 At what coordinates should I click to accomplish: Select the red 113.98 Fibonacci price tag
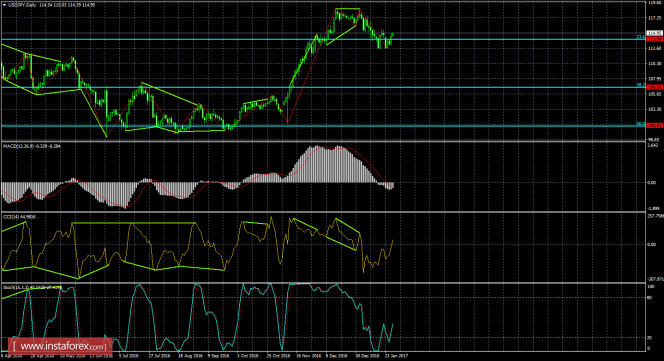click(x=654, y=39)
